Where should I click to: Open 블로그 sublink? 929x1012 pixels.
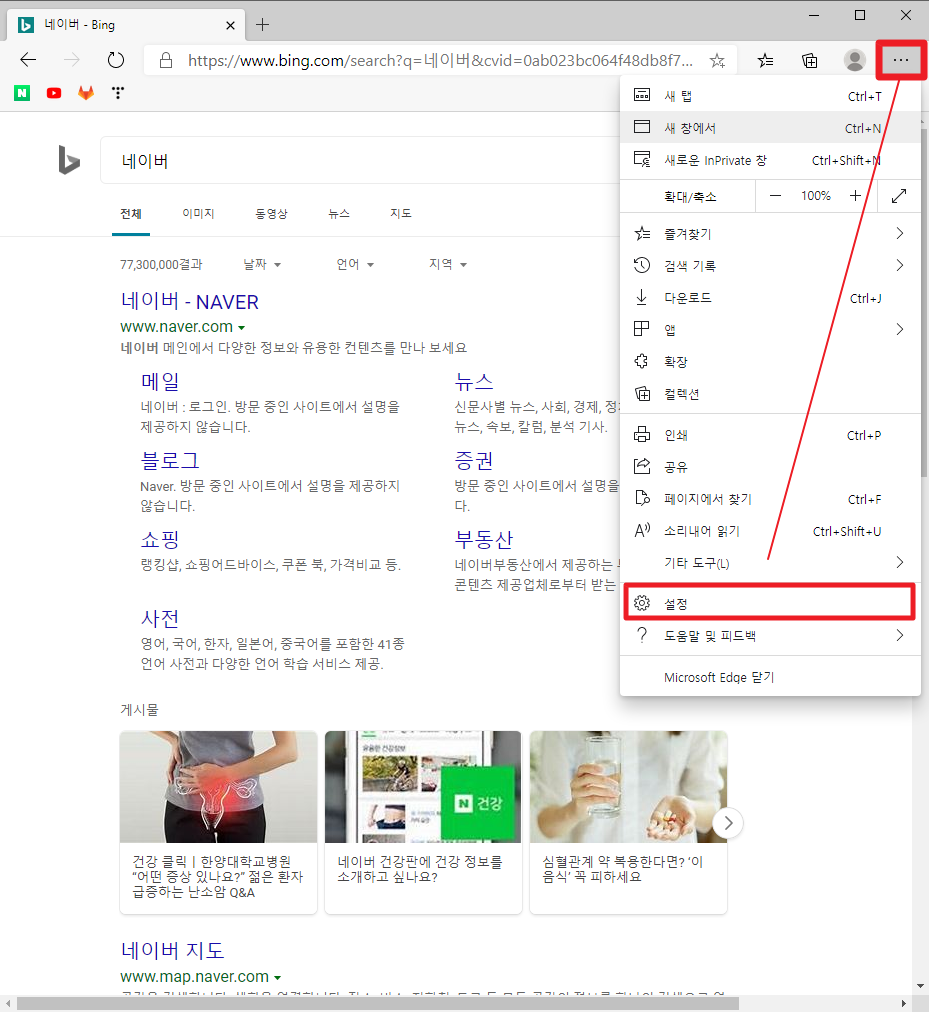170,461
